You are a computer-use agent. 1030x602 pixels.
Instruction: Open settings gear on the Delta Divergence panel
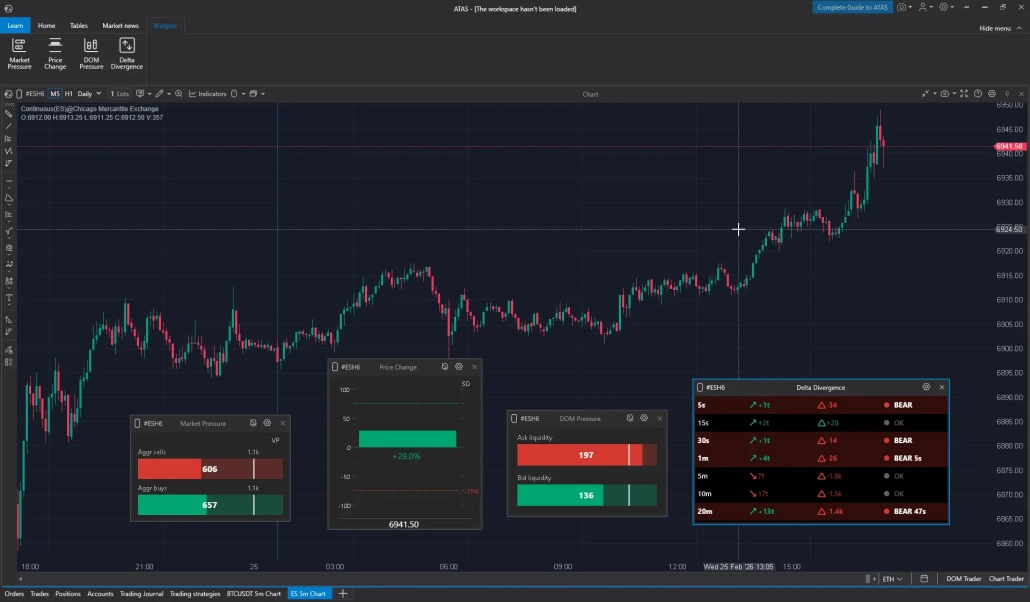point(926,387)
